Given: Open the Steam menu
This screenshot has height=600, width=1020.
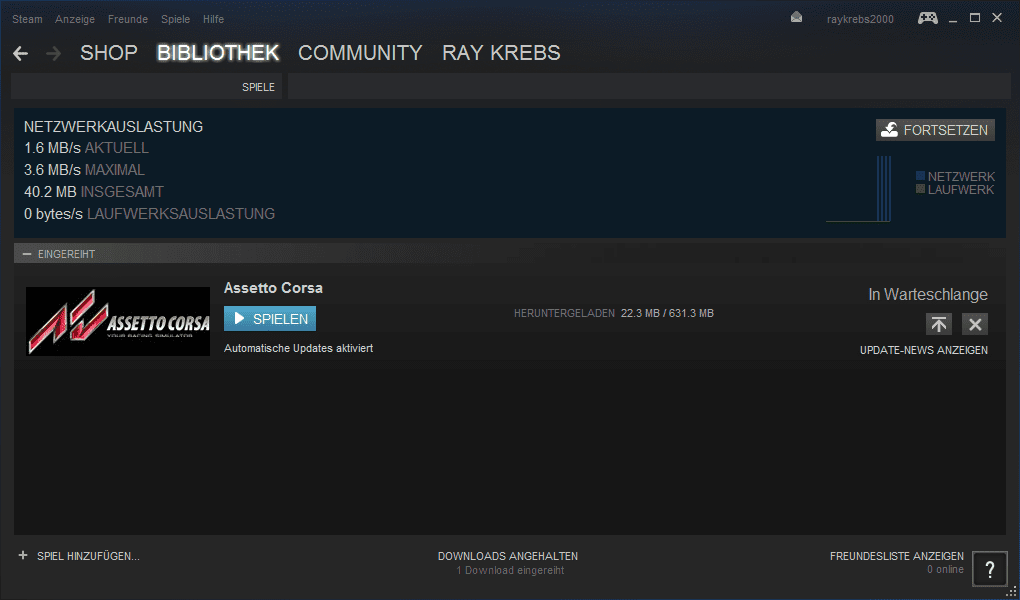Looking at the screenshot, I should point(27,19).
